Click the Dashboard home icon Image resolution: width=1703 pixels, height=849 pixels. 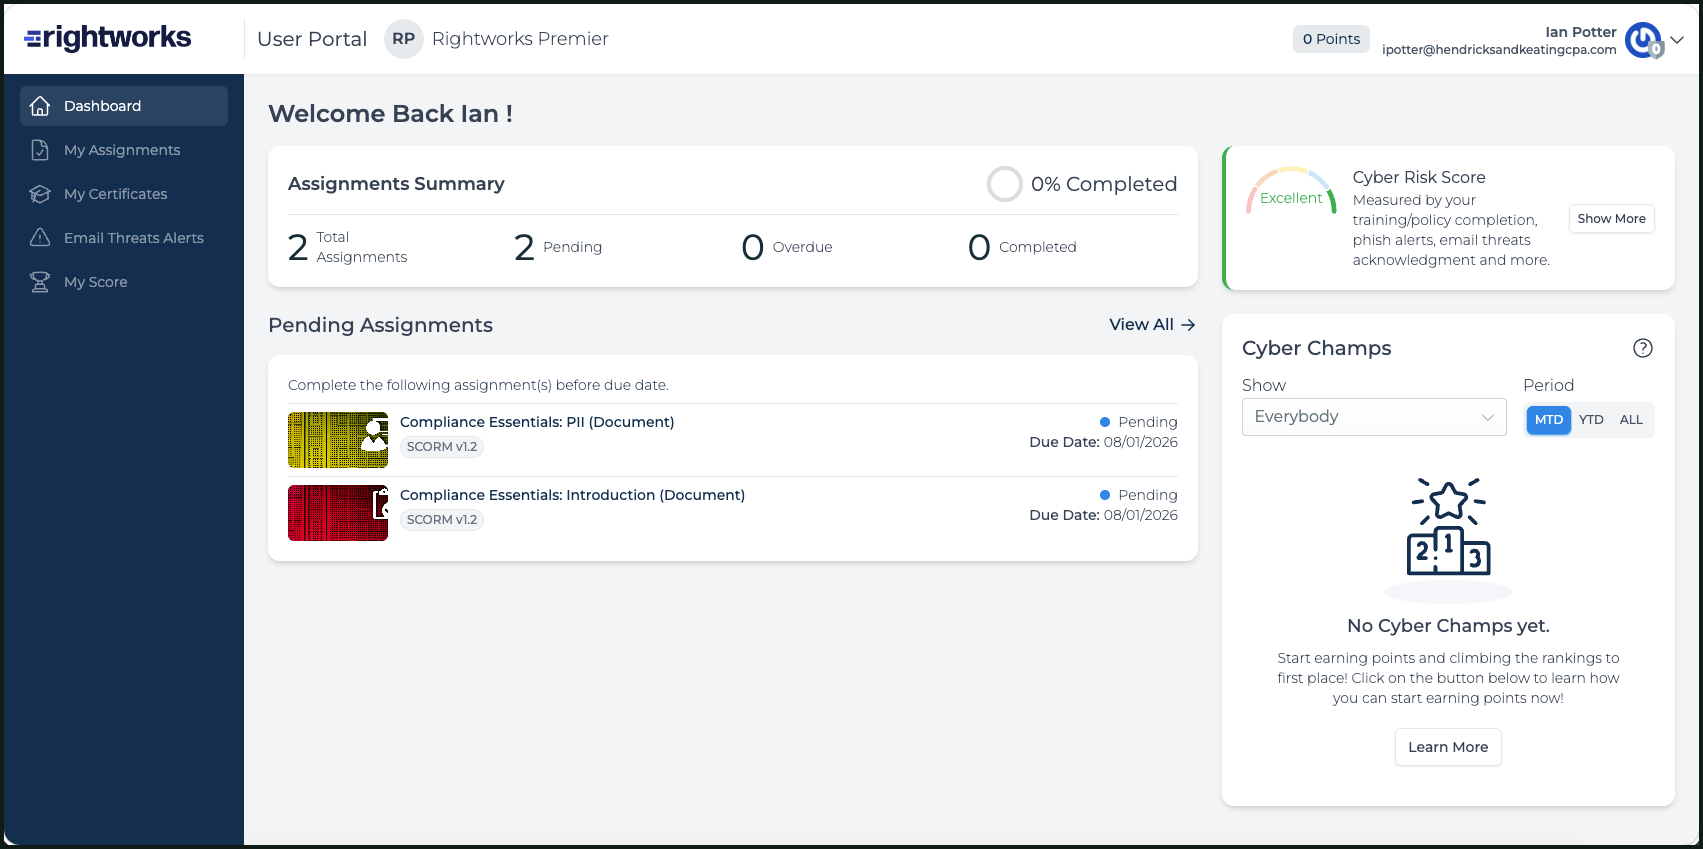point(40,106)
